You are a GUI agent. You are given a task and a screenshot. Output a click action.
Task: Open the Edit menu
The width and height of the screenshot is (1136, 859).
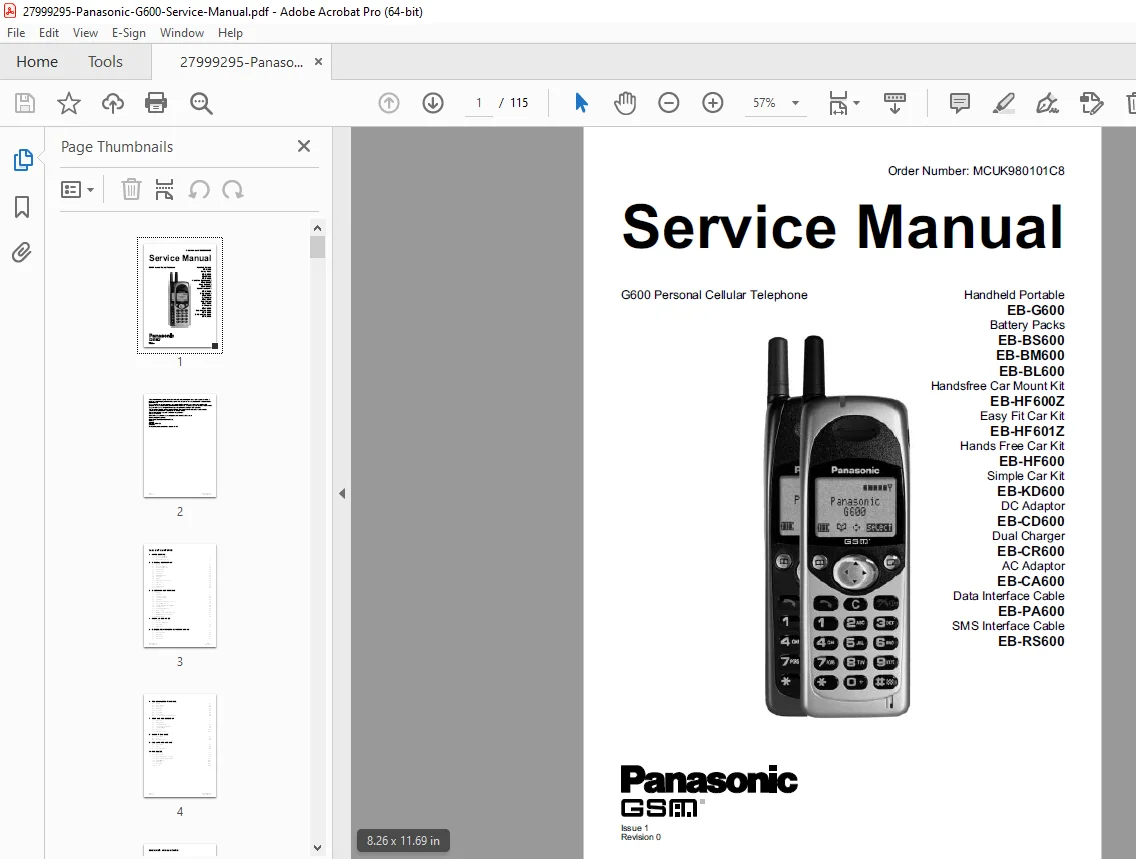[49, 33]
